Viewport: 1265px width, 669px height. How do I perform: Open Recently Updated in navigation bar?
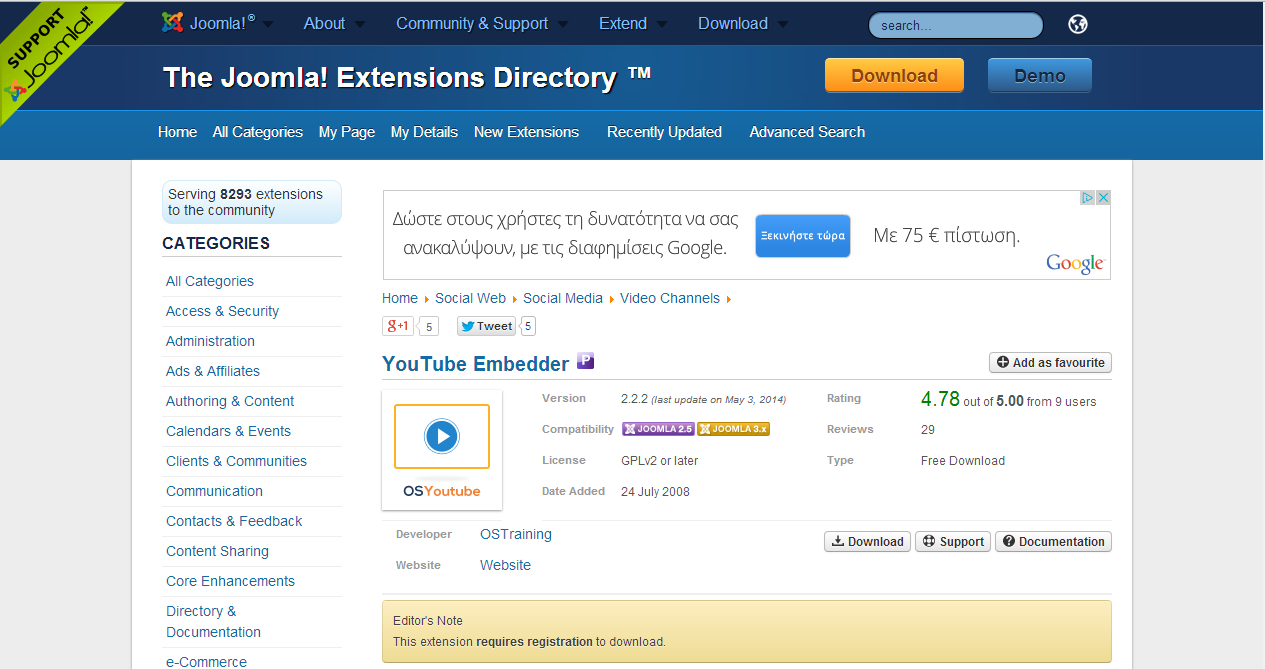tap(664, 132)
